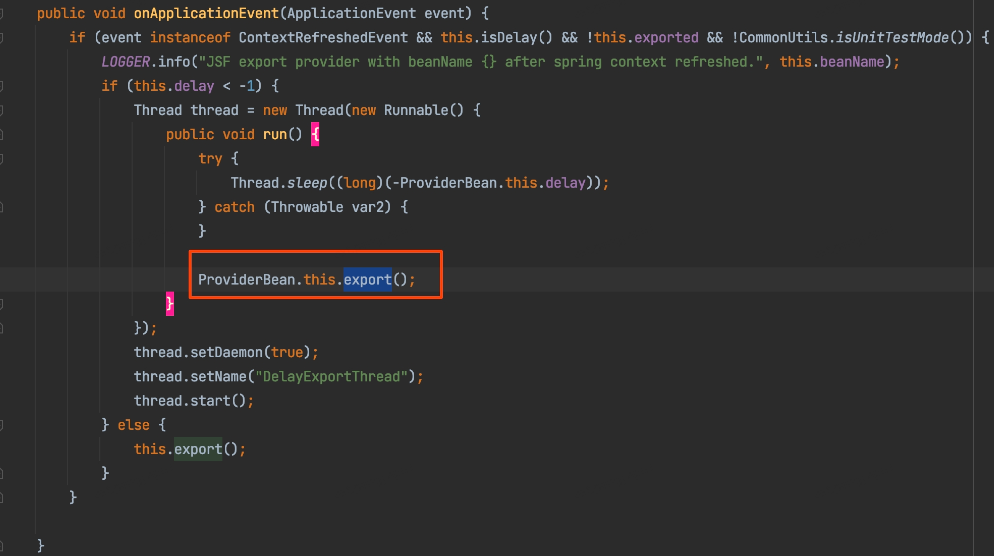
Task: Click the LOGGER constant
Action: pos(126,61)
